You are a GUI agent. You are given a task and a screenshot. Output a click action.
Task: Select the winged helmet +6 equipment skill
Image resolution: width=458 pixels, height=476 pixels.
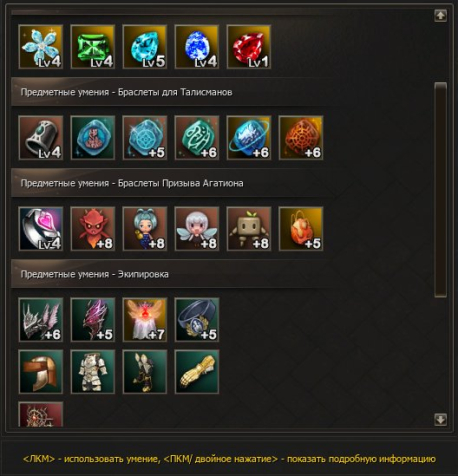41,320
